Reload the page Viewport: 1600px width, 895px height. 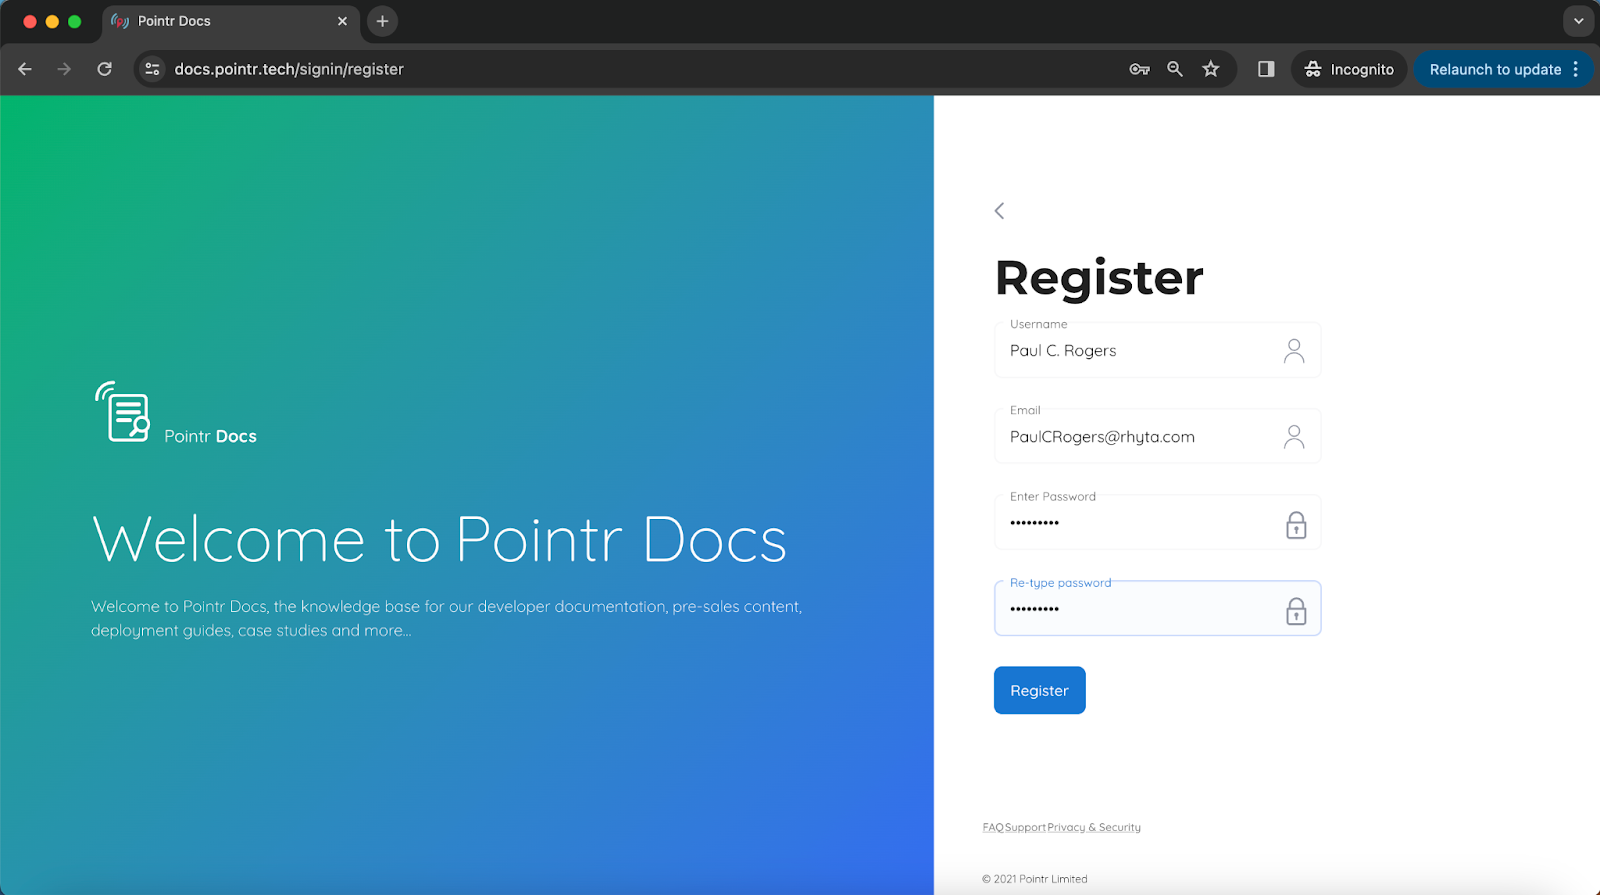[x=104, y=69]
